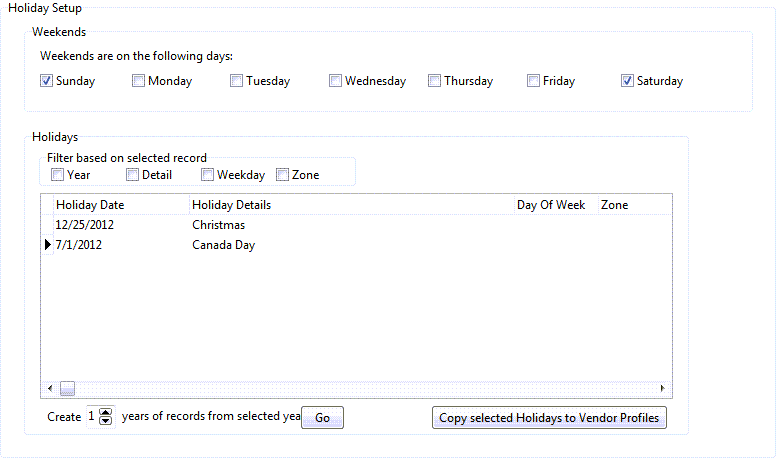Viewport: 776px width, 459px height.
Task: Enable filtering by Zone
Action: pyautogui.click(x=282, y=175)
